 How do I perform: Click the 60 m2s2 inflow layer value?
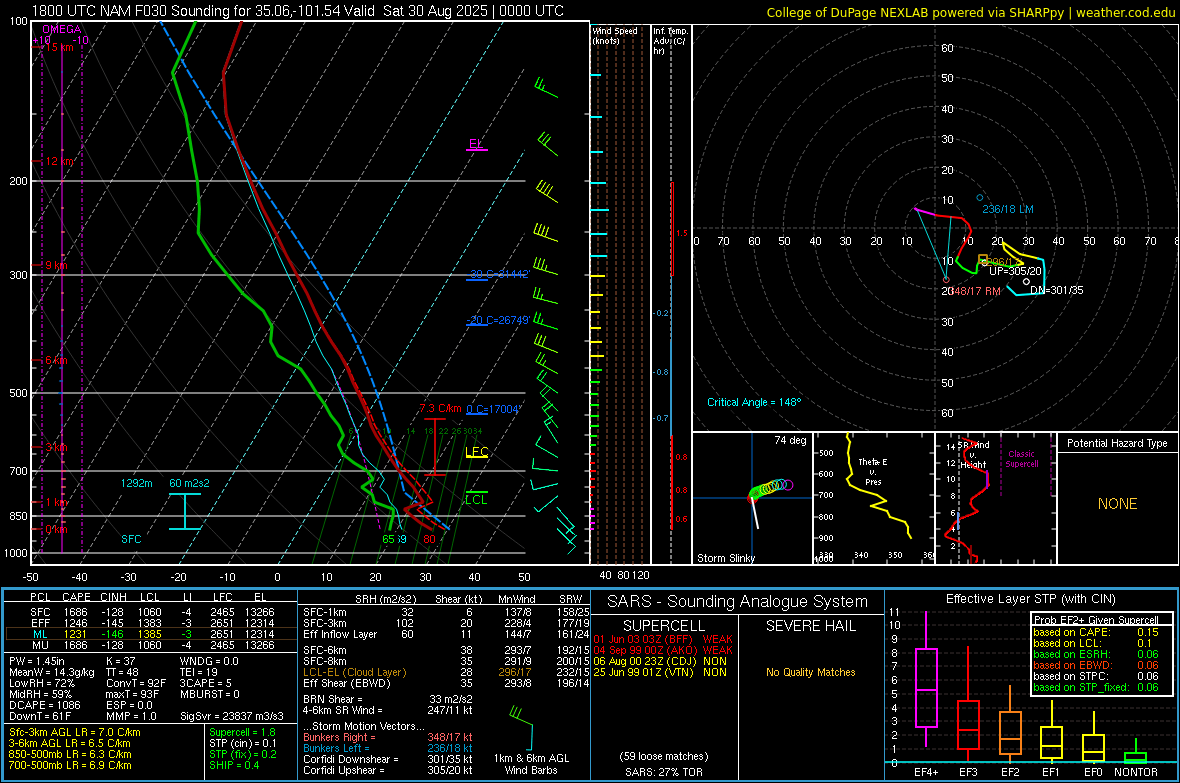pyautogui.click(x=189, y=483)
